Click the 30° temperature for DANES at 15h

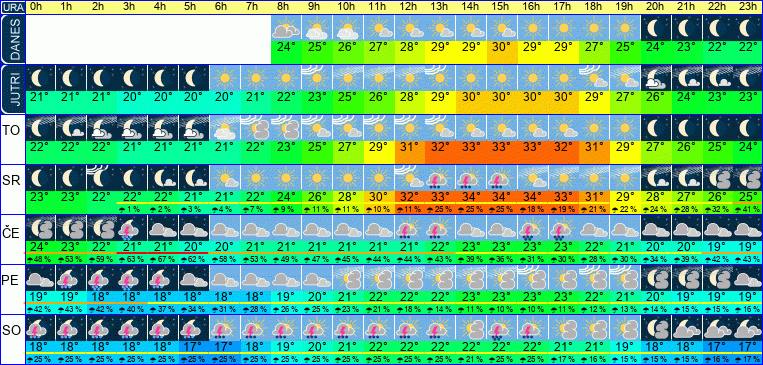coord(502,48)
